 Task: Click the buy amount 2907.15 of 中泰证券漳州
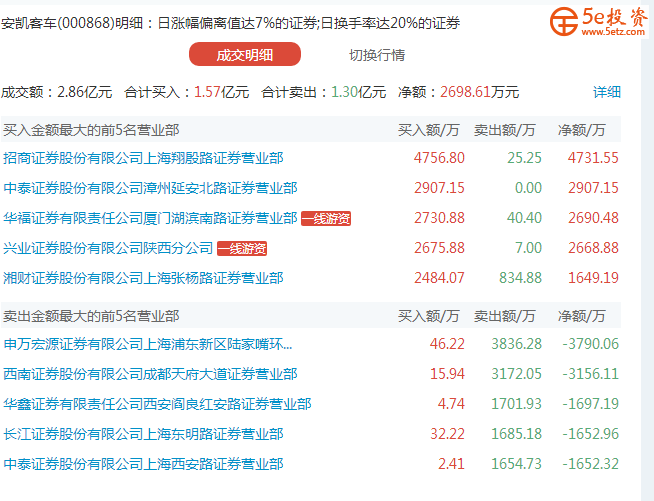coord(439,188)
